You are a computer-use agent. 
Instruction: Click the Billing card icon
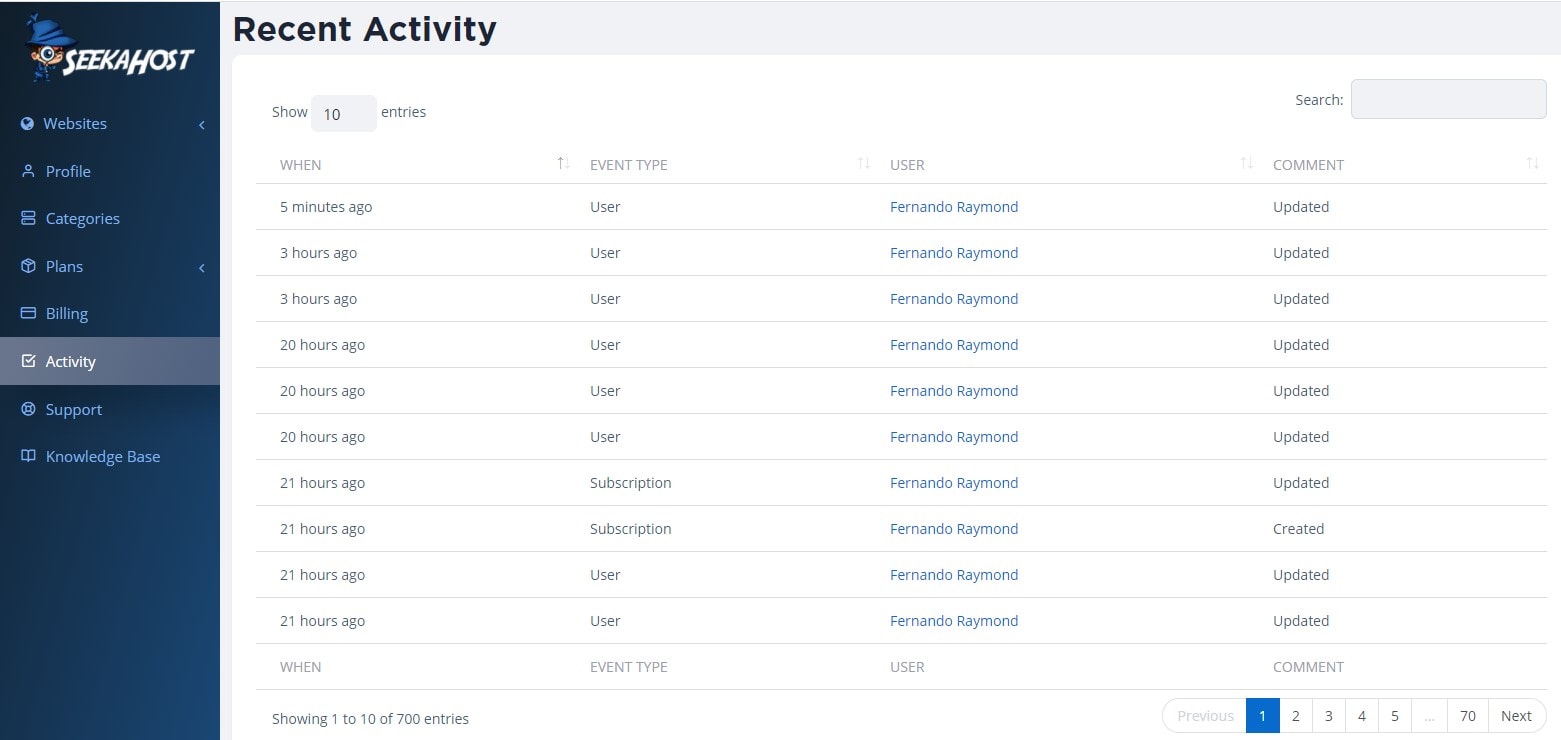click(28, 313)
